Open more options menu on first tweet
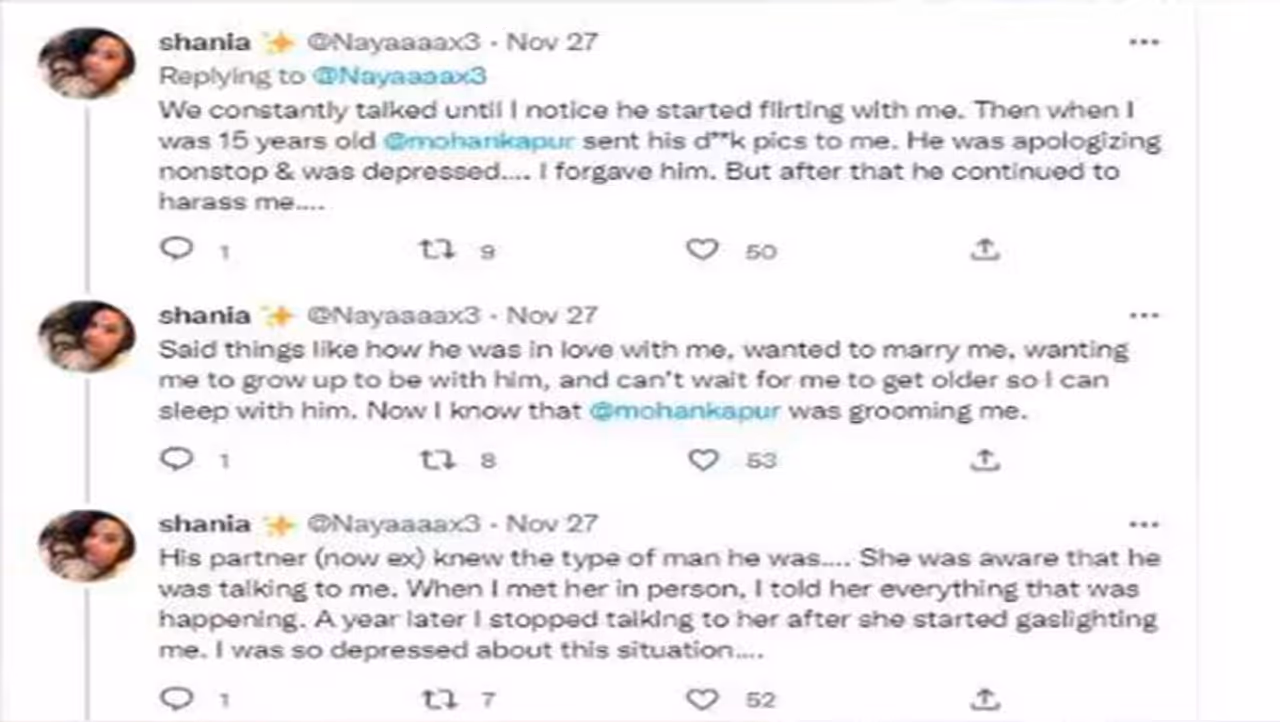This screenshot has width=1280, height=722. [1143, 43]
